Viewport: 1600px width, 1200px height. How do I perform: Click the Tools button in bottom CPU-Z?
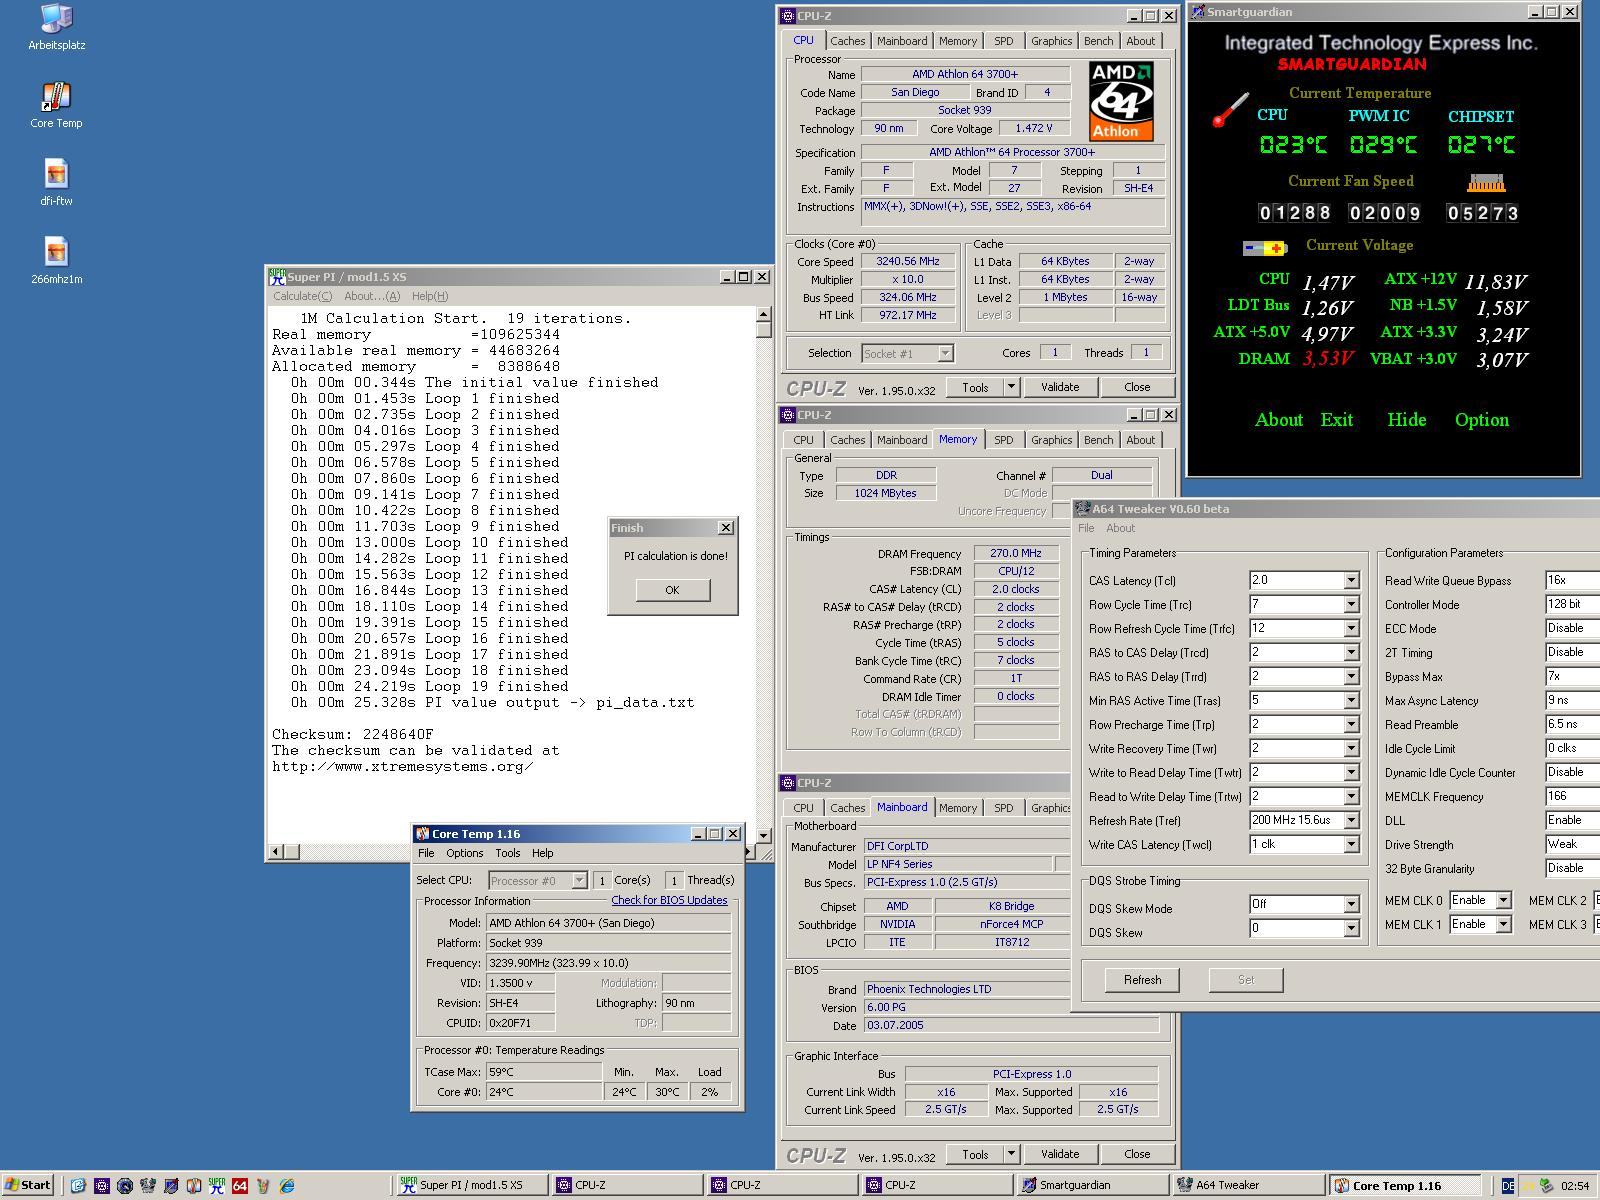click(975, 1154)
